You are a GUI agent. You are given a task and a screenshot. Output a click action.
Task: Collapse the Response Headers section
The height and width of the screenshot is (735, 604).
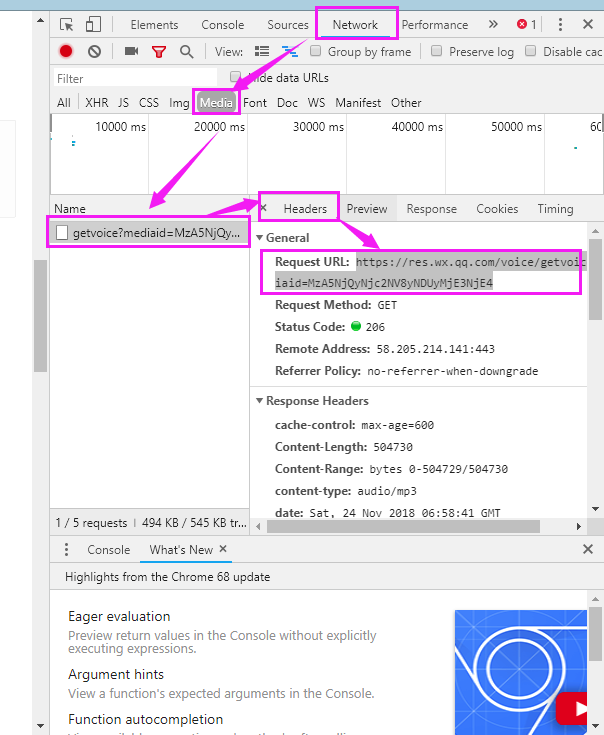click(x=259, y=401)
